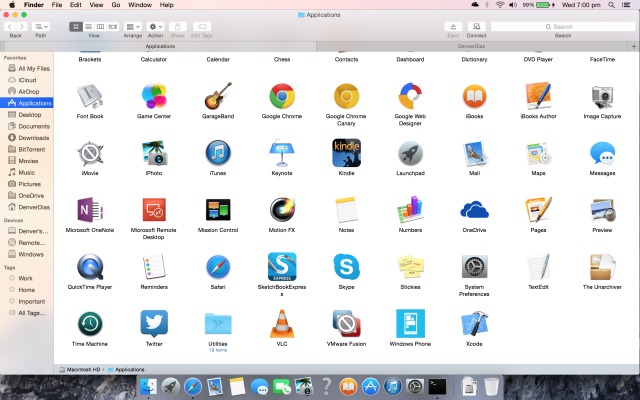The width and height of the screenshot is (640, 400).
Task: Select the System Preferences gear icon in the Applications grid
Action: (x=474, y=267)
